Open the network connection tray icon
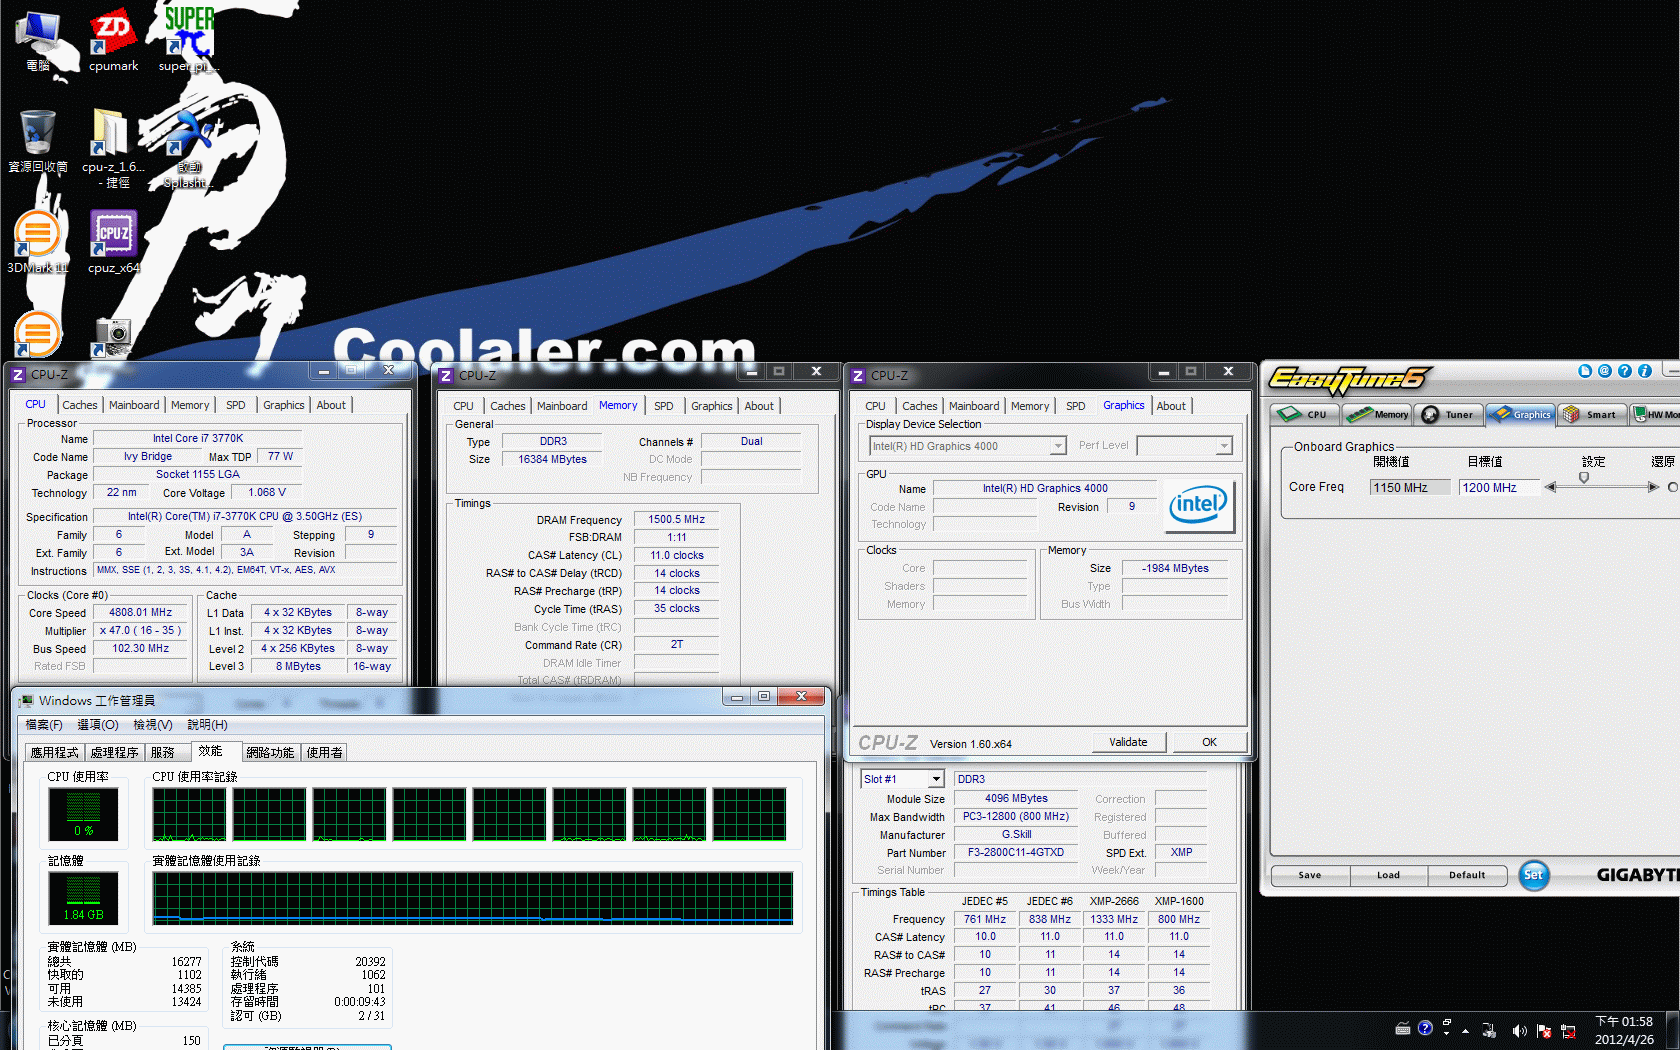 pos(1568,1031)
